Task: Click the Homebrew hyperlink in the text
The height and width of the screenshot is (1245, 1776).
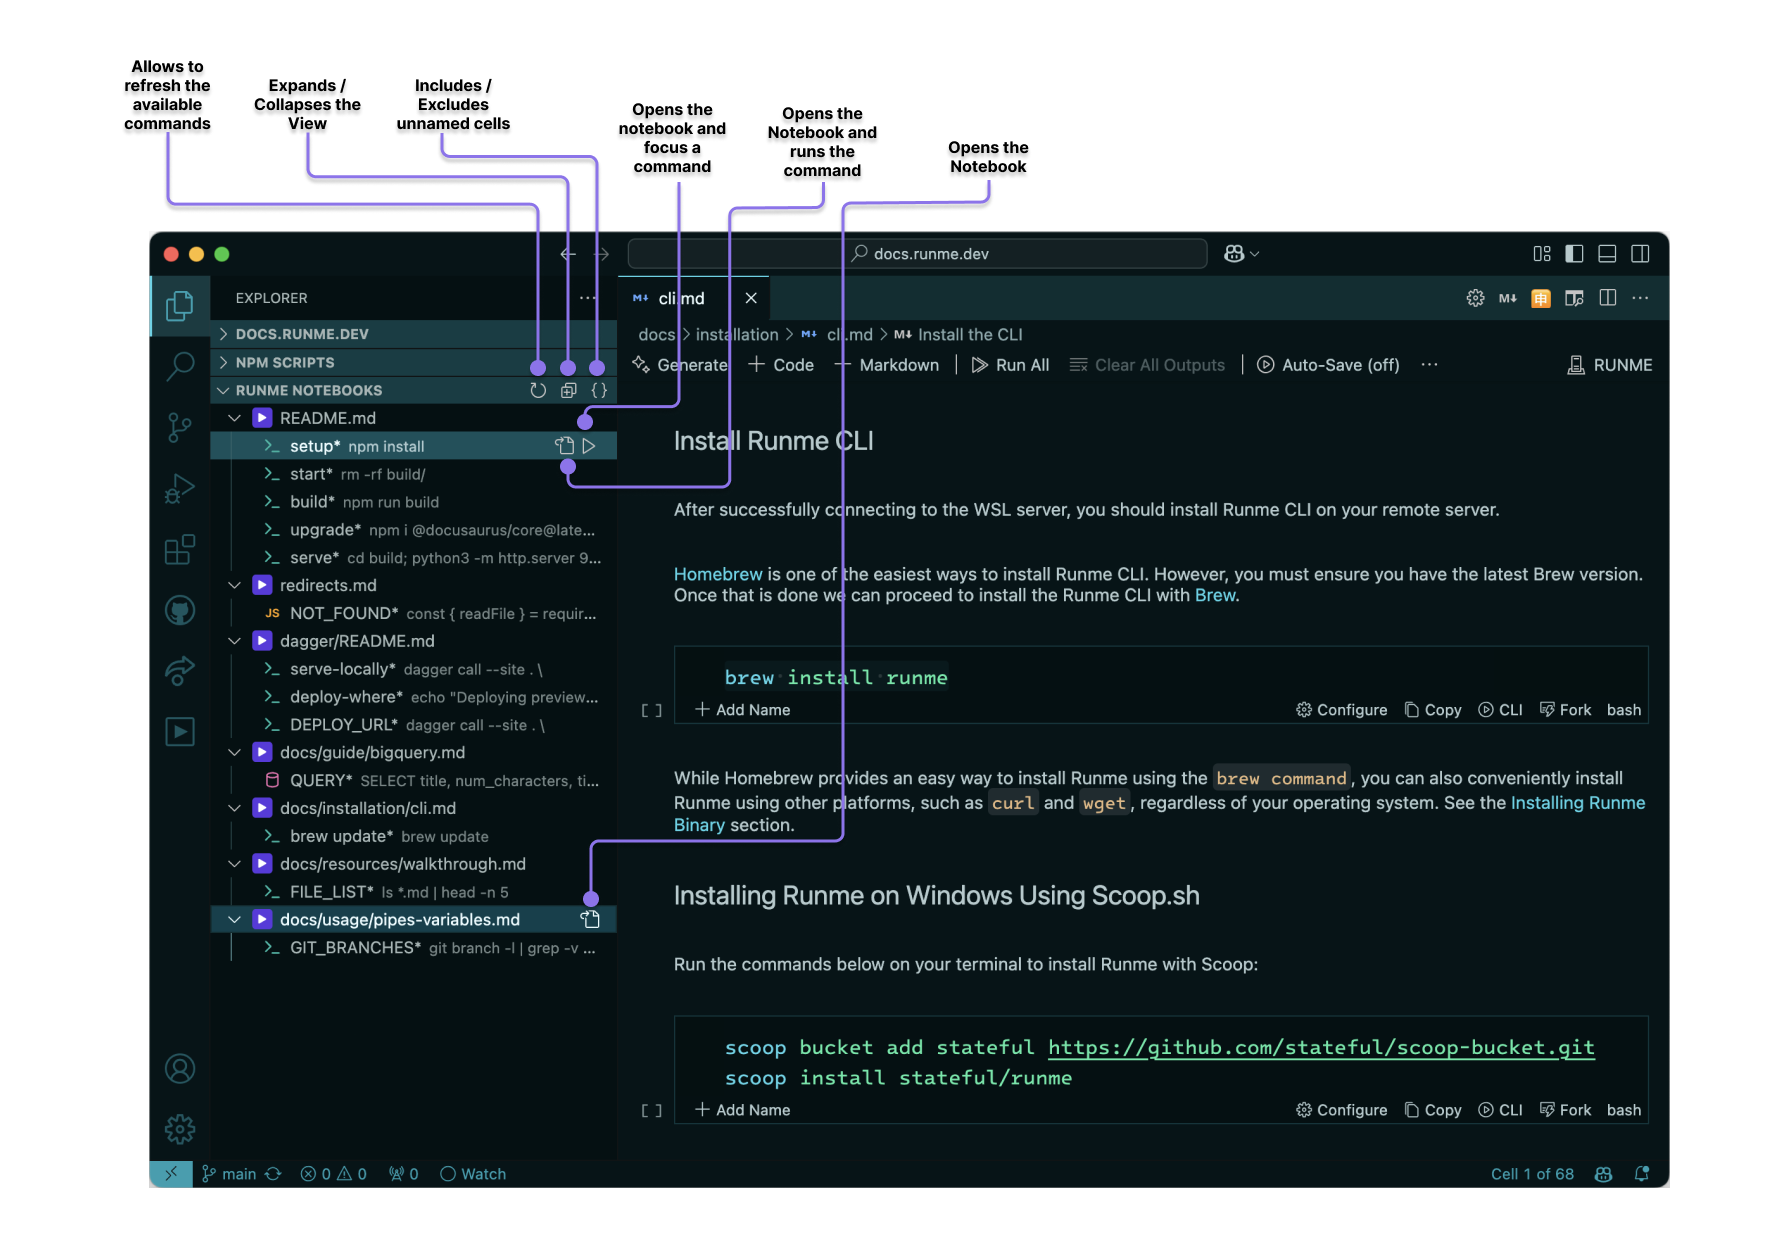Action: (x=718, y=574)
